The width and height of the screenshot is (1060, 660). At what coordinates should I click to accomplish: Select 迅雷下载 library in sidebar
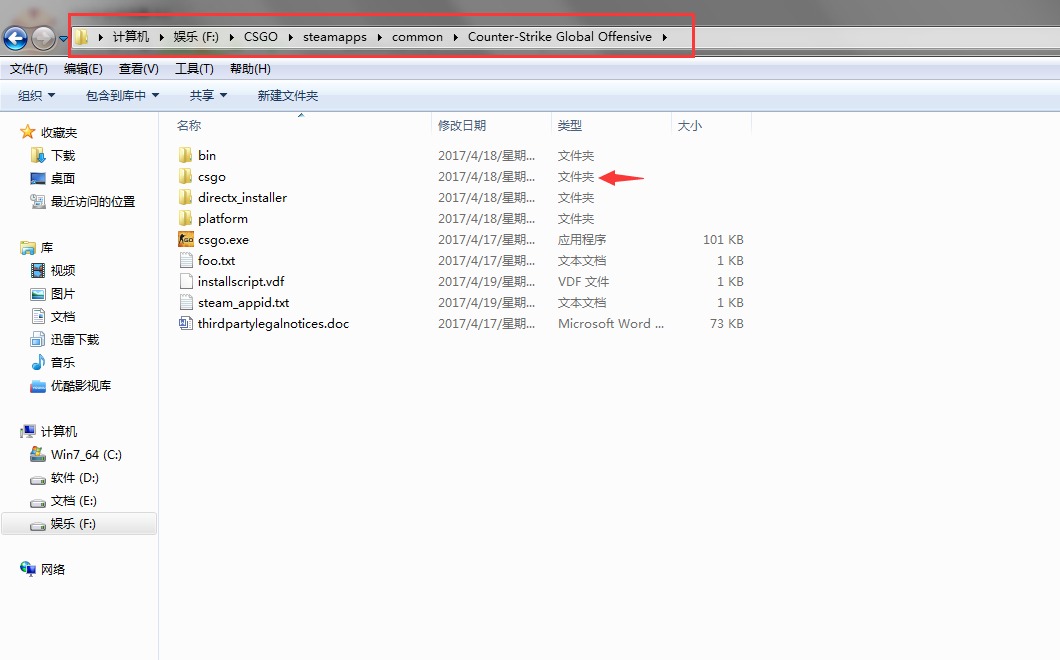coord(75,340)
